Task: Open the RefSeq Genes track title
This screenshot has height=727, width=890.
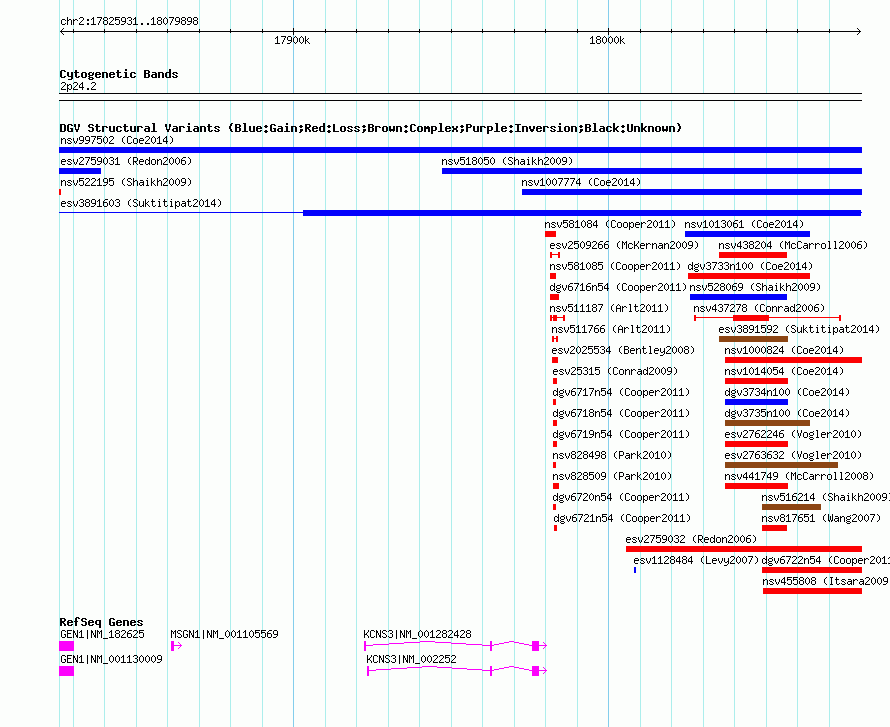Action: [x=101, y=622]
